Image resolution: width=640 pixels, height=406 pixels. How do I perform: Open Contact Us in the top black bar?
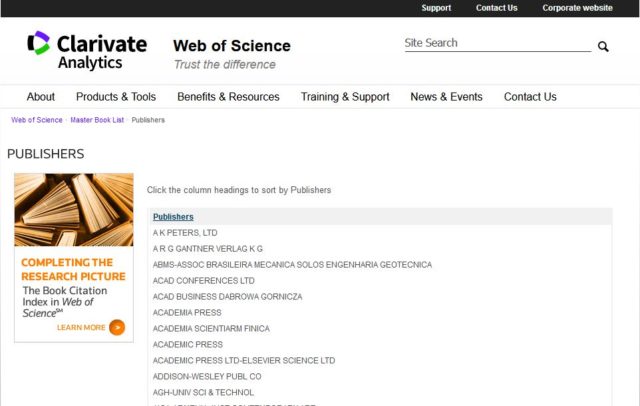[x=496, y=8]
